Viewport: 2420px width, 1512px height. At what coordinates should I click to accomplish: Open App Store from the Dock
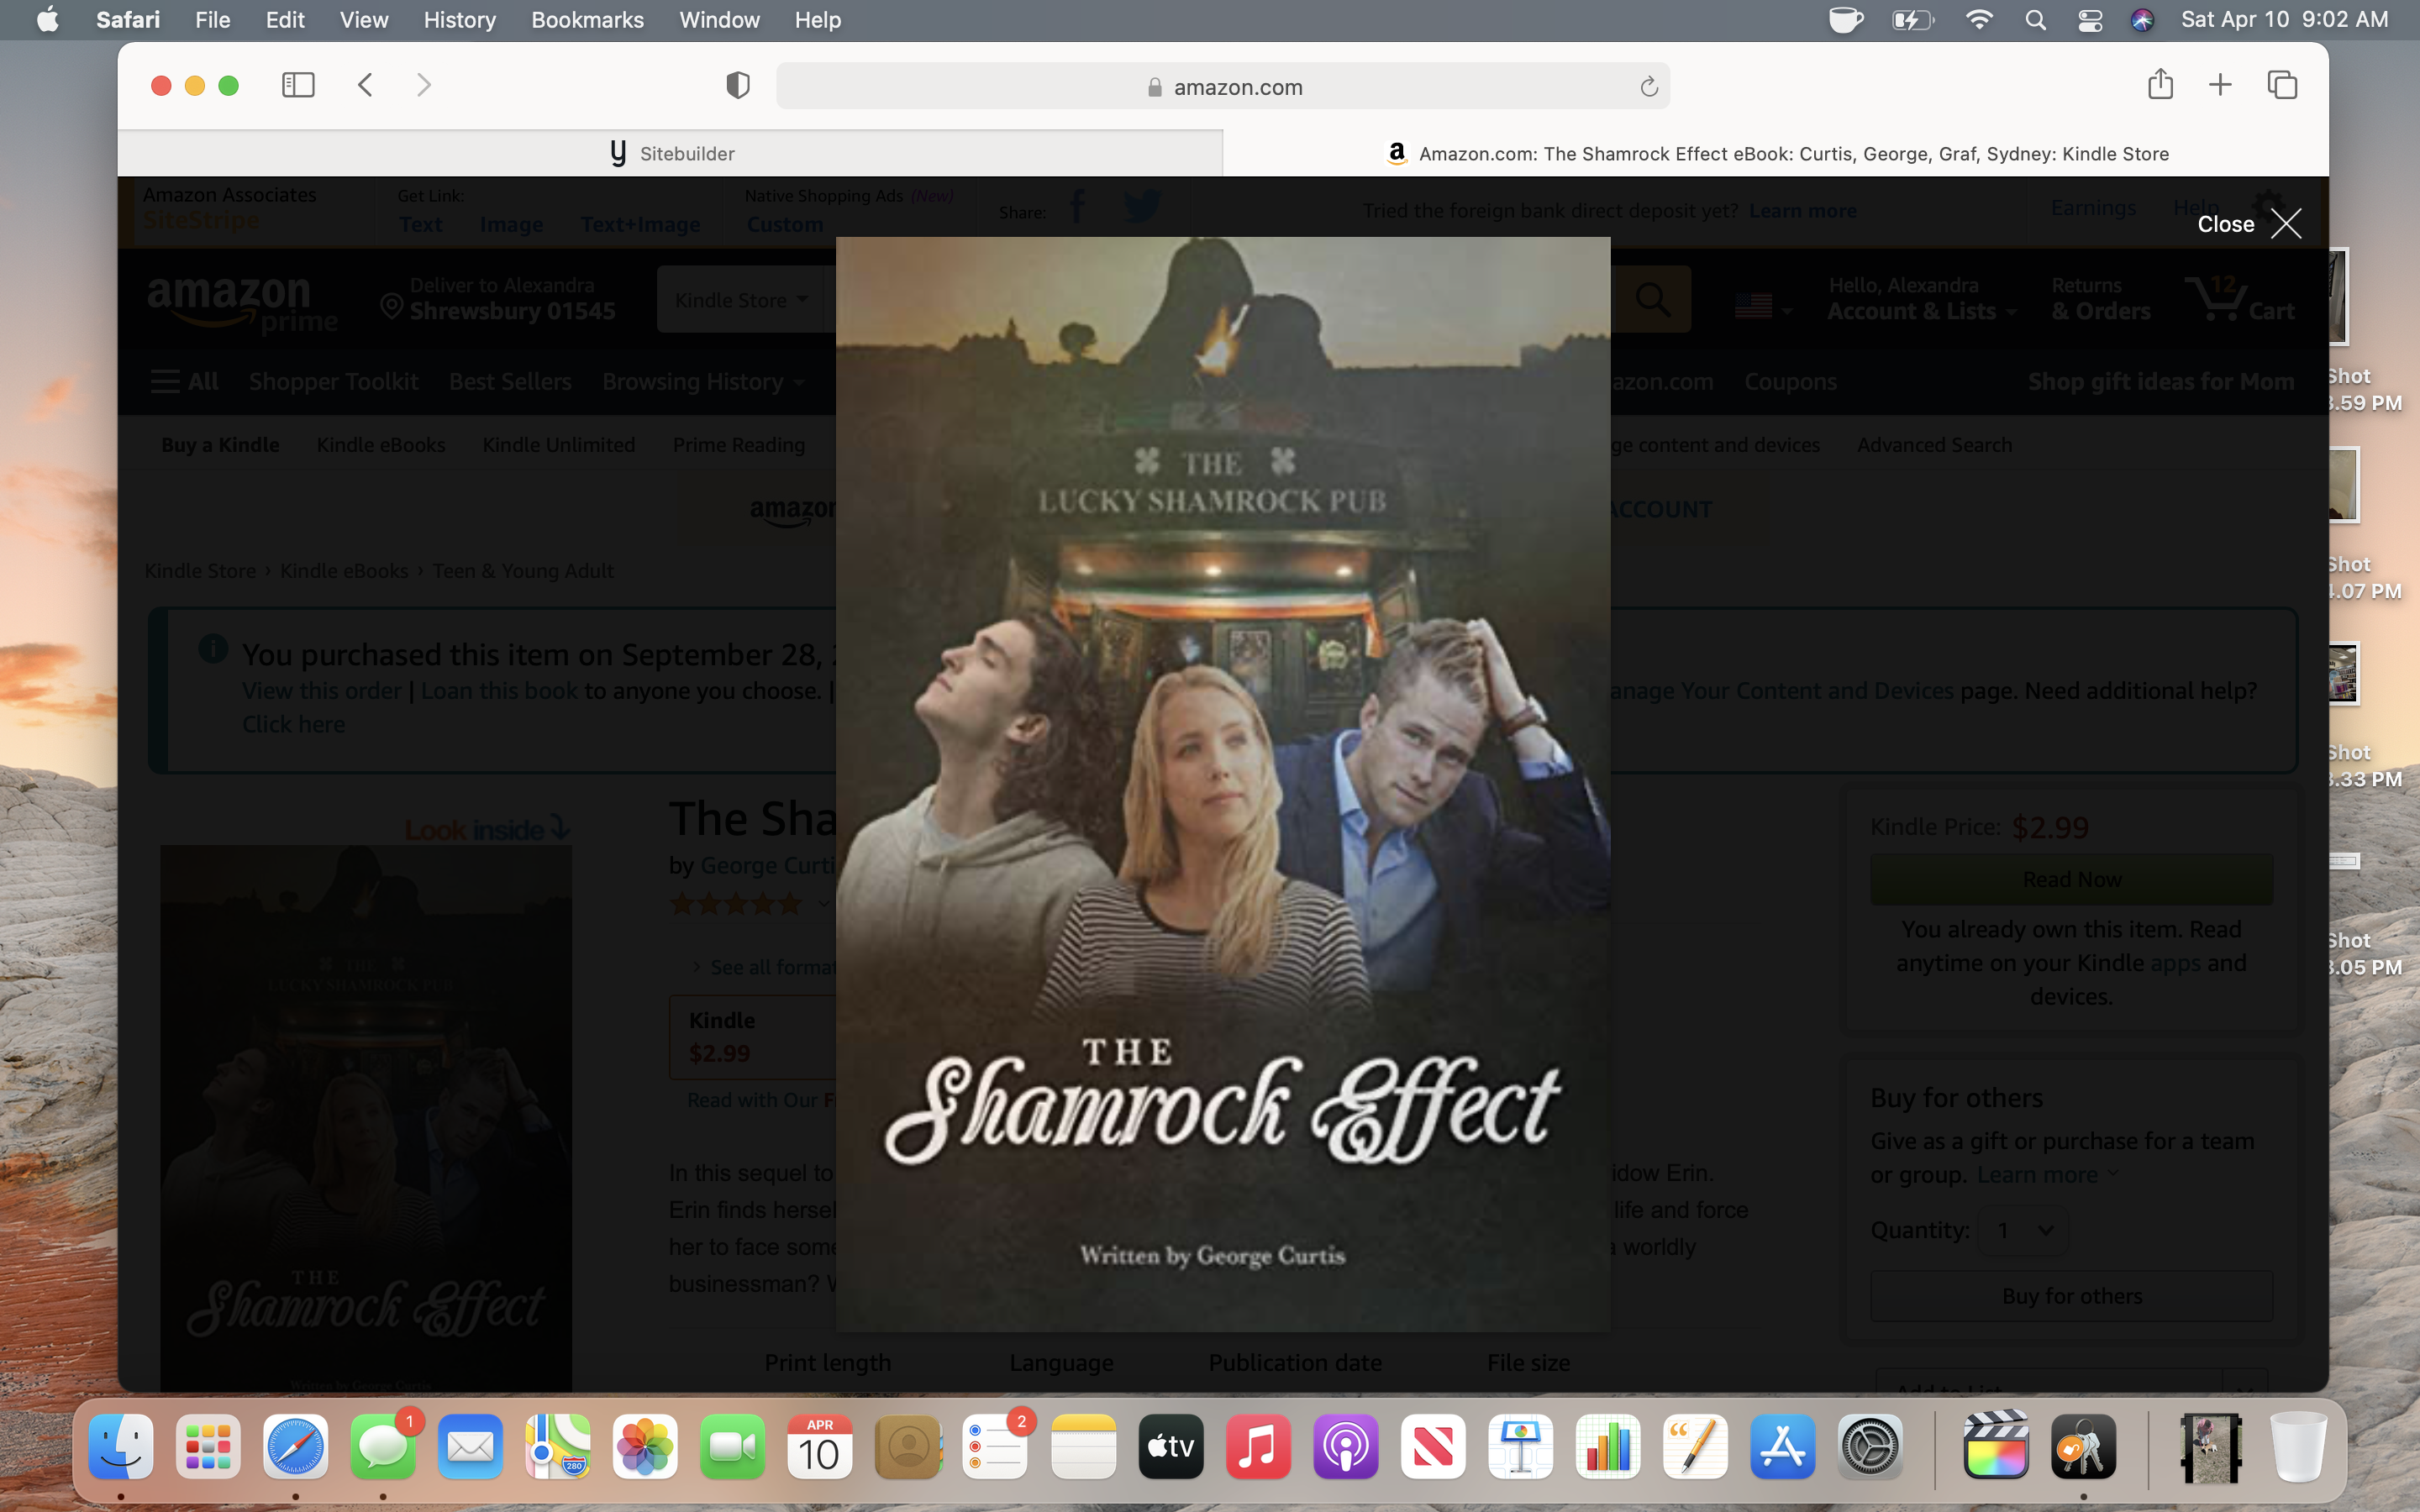pyautogui.click(x=1783, y=1446)
